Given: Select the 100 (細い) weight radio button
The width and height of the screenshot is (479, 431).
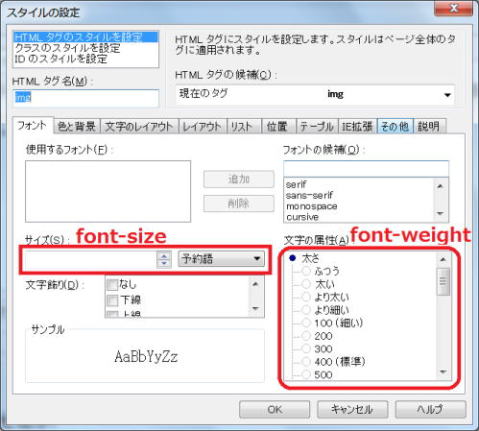Looking at the screenshot, I should [306, 323].
